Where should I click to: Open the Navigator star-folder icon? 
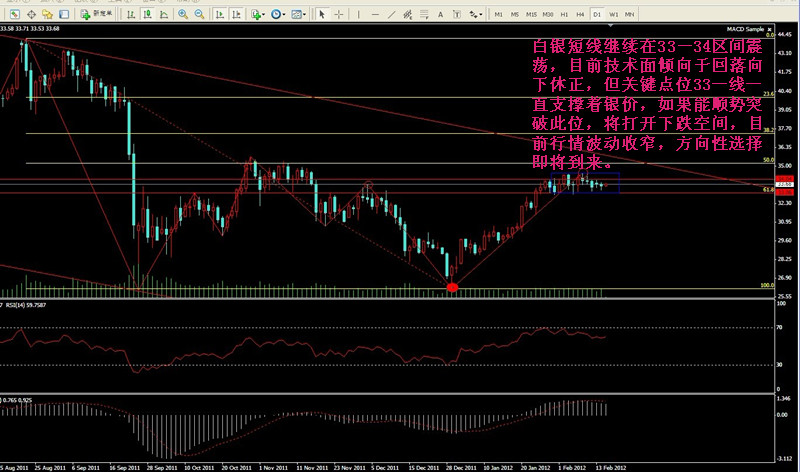47,14
